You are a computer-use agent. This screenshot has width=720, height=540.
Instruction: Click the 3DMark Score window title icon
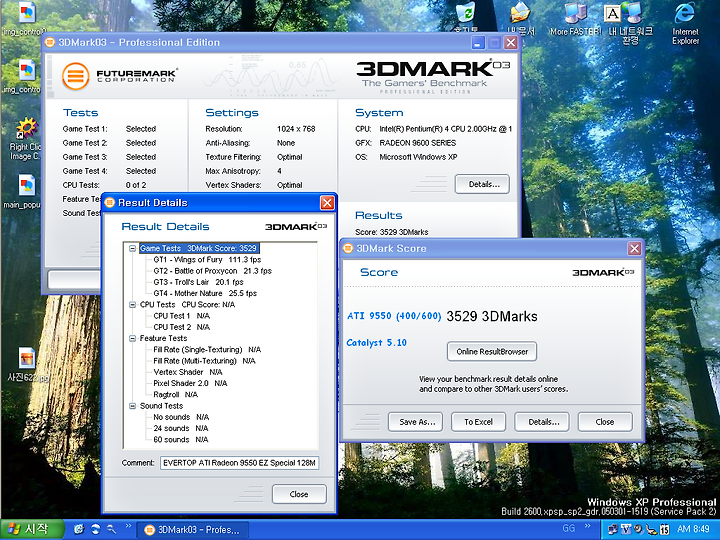pos(348,248)
